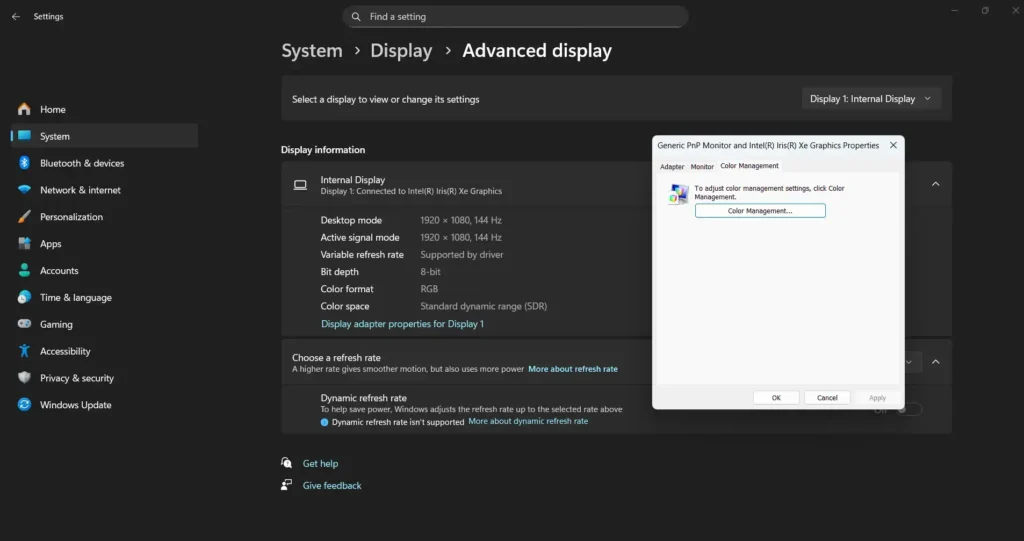Open Accessibility icon in sidebar
1024x541 pixels.
coord(24,351)
